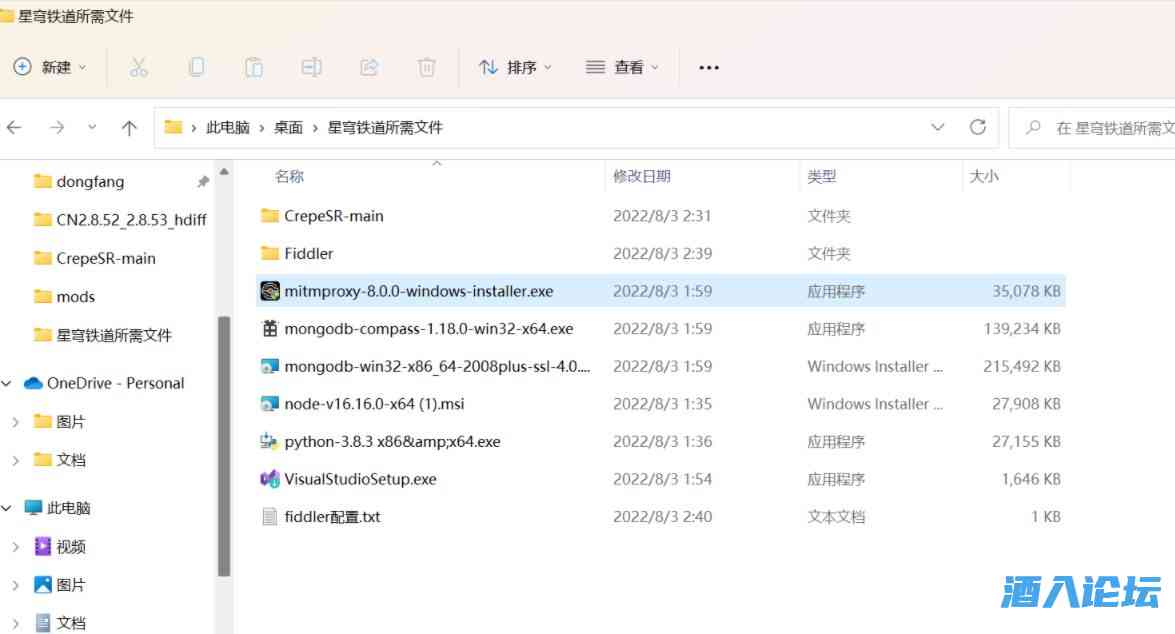Open CrepeSR-main in the sidebar
The image size is (1175, 634).
point(95,259)
